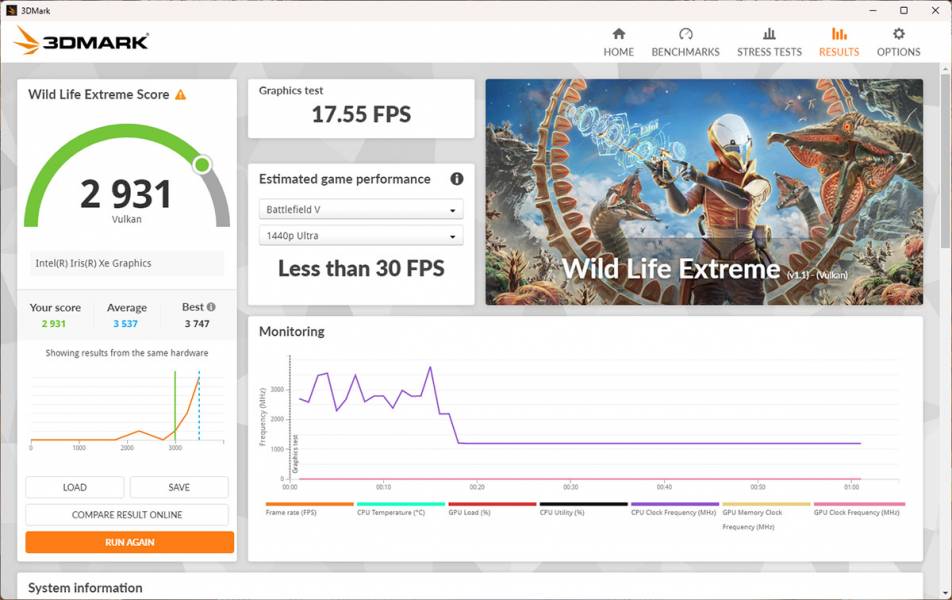Click the 3DMark app icon in title bar
This screenshot has height=600, width=952.
point(11,10)
